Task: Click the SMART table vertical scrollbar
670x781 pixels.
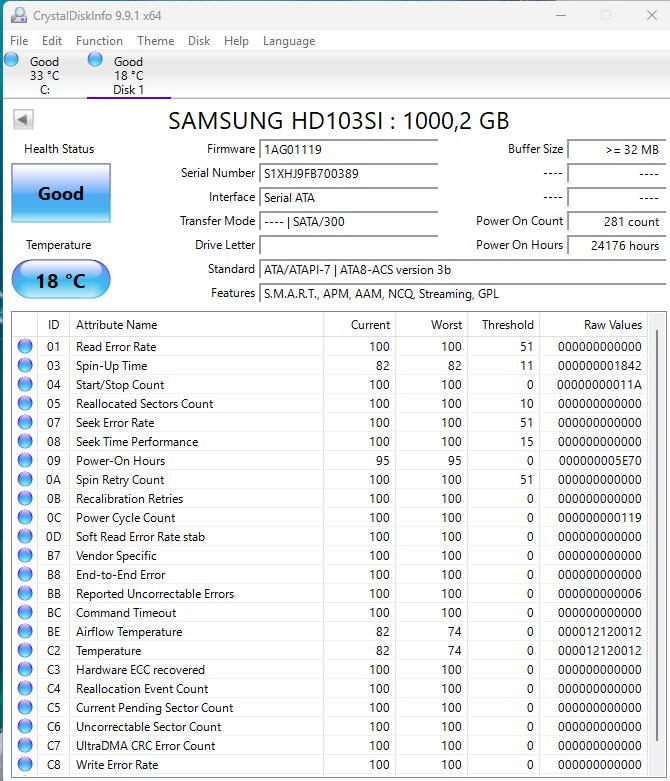Action: (x=657, y=535)
